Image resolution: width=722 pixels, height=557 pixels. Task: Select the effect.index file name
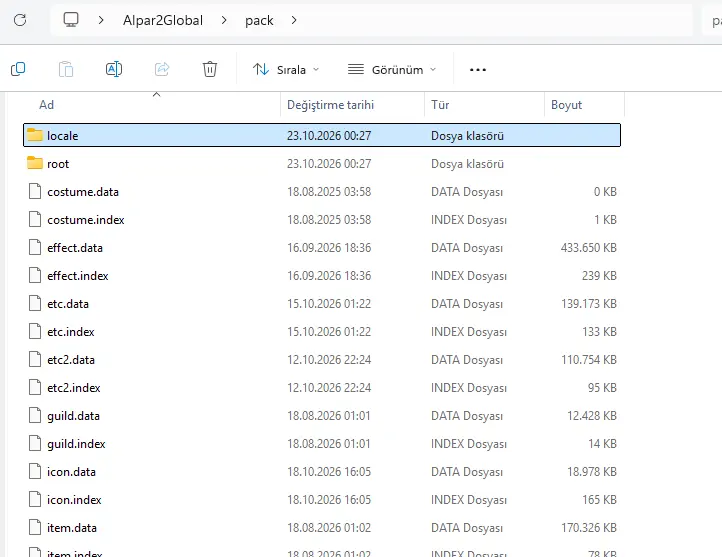(77, 276)
